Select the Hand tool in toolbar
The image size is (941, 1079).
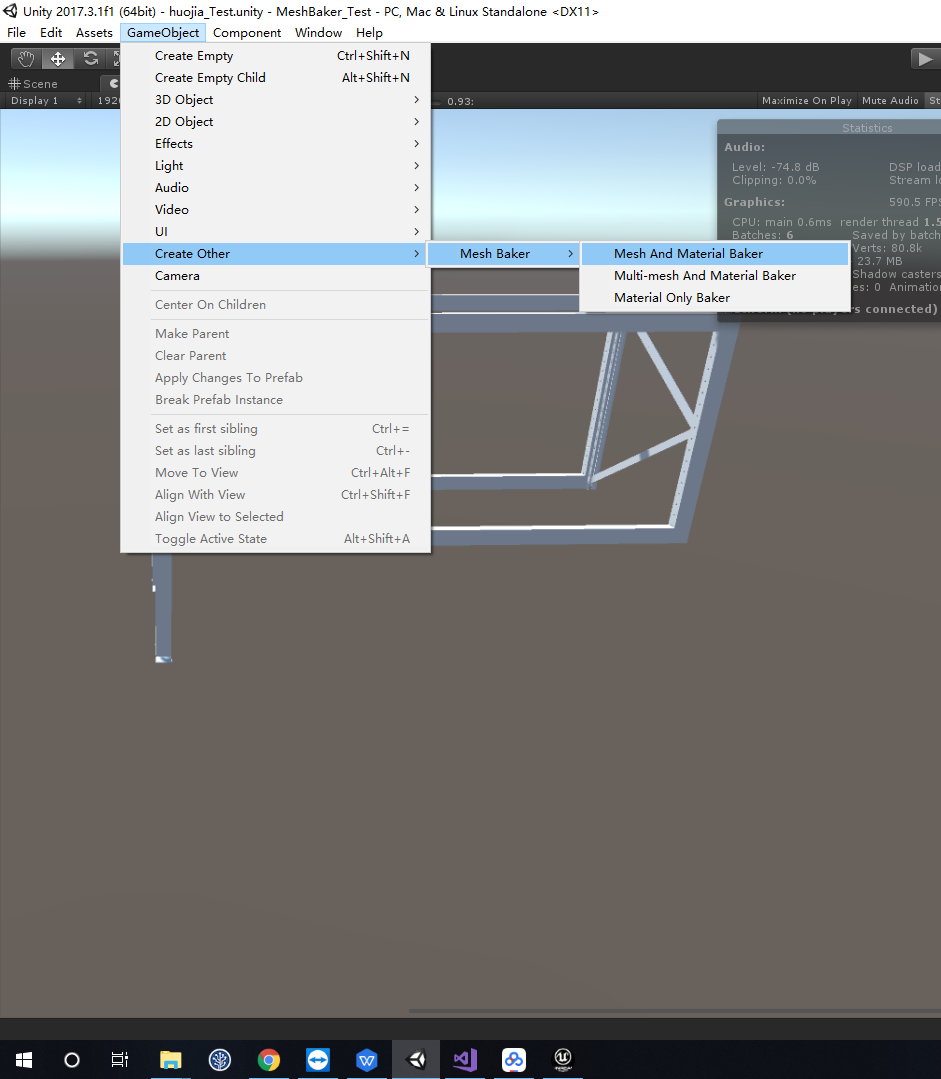tap(25, 58)
